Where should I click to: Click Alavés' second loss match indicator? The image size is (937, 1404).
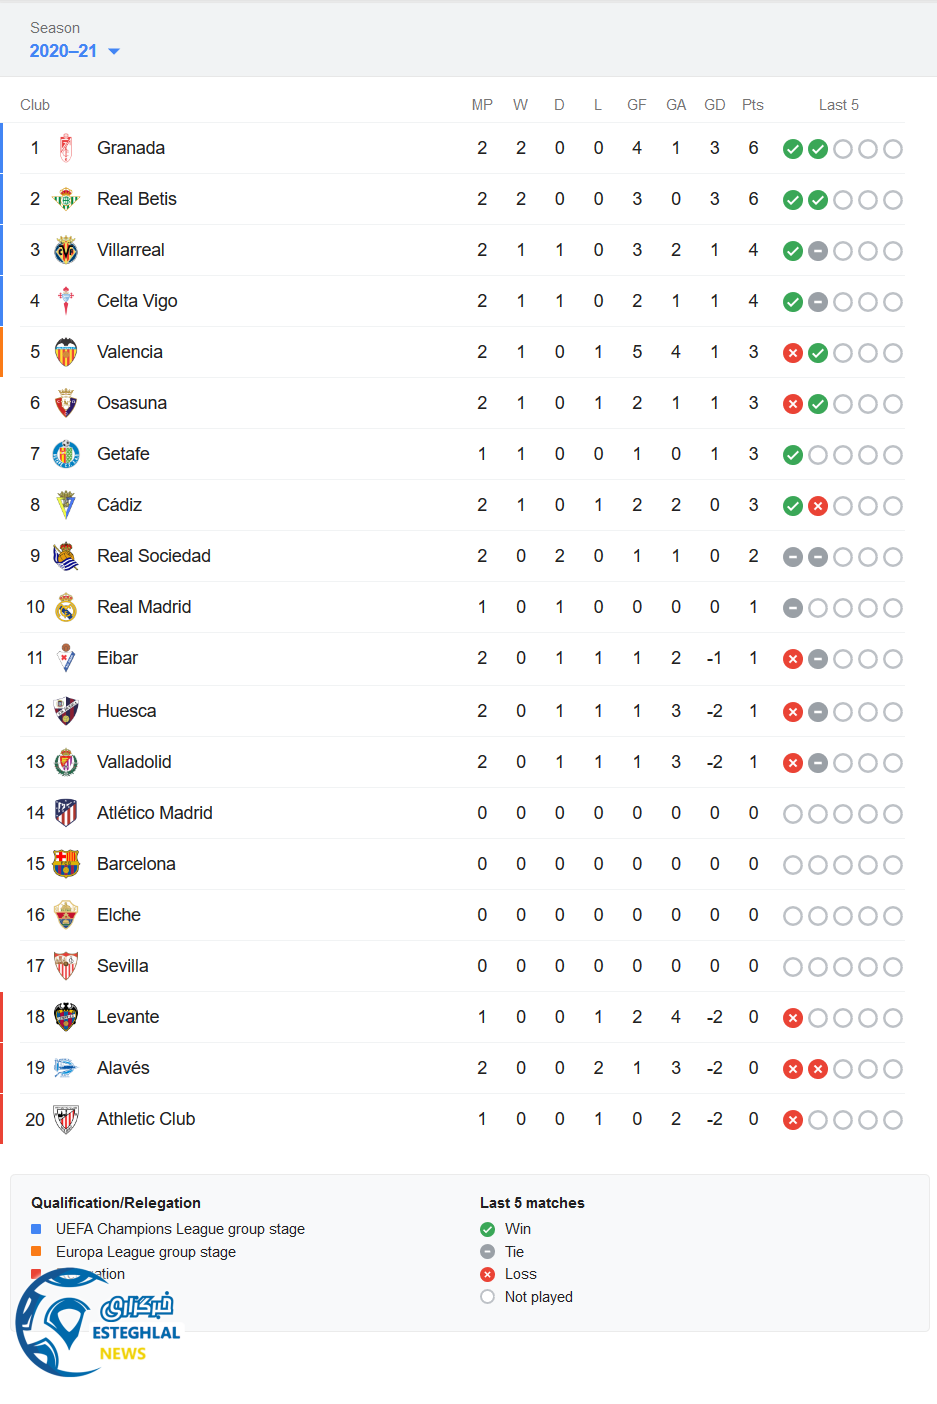pos(818,1069)
